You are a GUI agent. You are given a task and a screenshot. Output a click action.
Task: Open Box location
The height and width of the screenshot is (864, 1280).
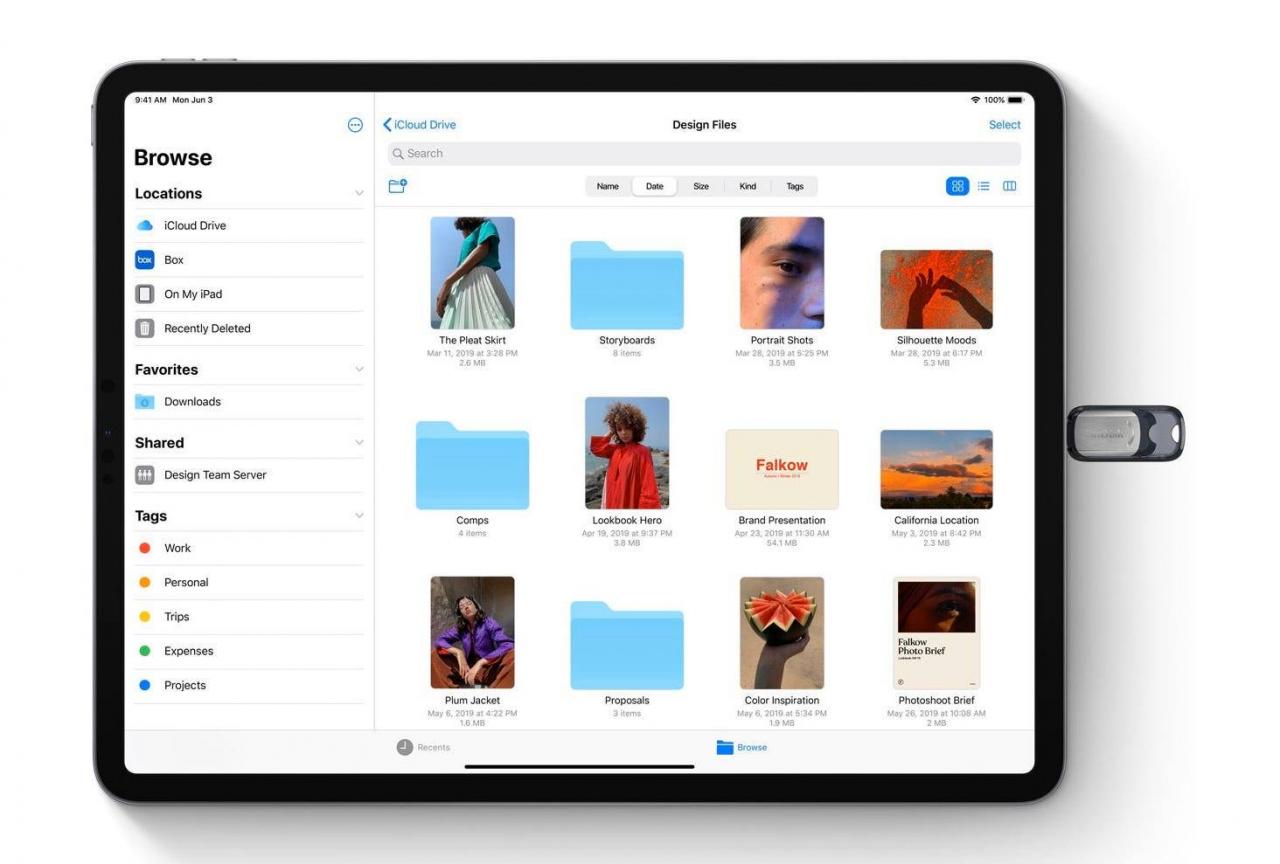[x=249, y=260]
